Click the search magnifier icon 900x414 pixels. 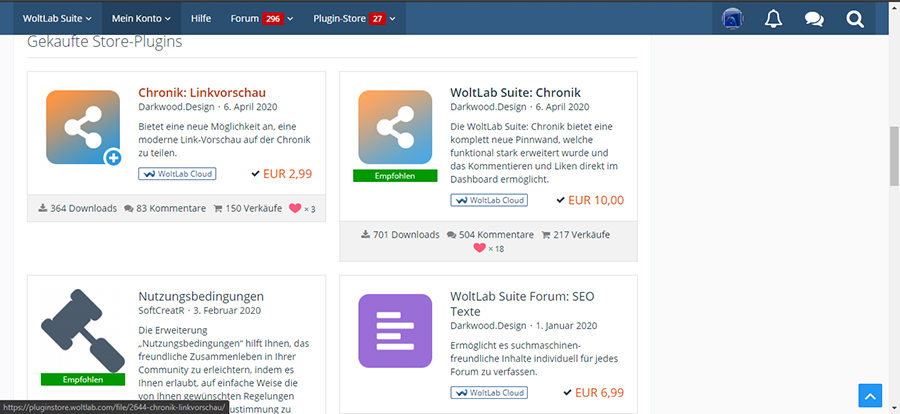(x=854, y=19)
